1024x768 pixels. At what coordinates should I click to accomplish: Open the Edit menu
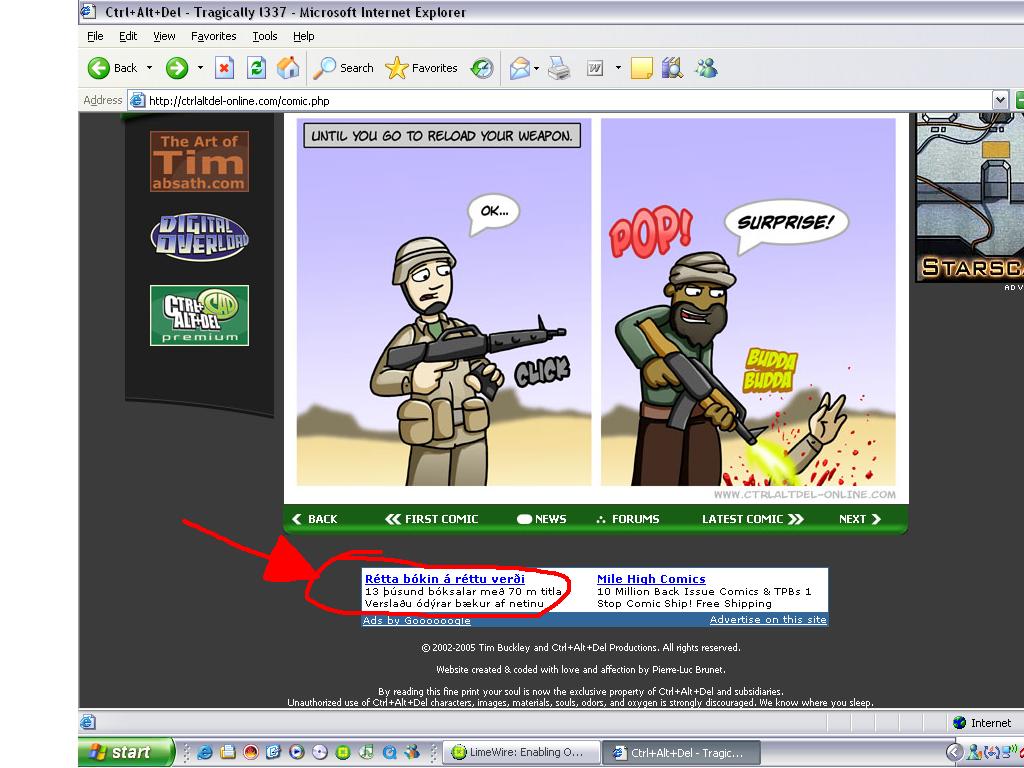[x=128, y=37]
